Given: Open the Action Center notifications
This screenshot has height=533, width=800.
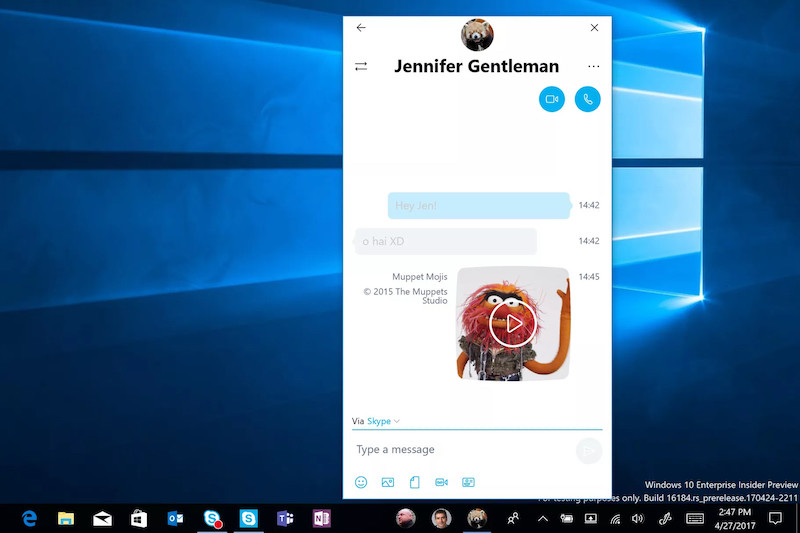Looking at the screenshot, I should coord(775,518).
